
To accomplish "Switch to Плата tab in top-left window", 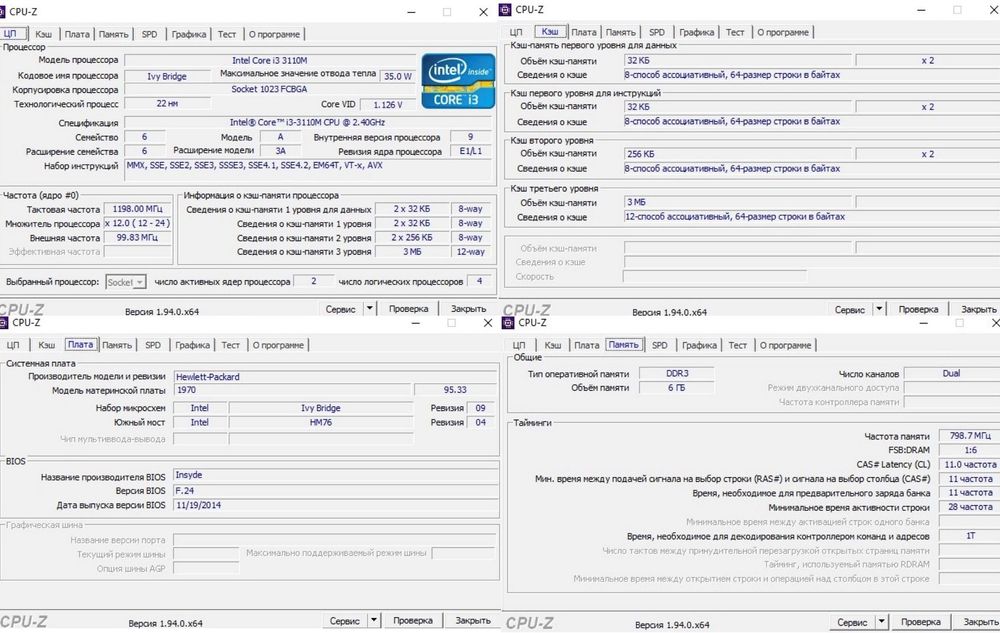I will 77,34.
